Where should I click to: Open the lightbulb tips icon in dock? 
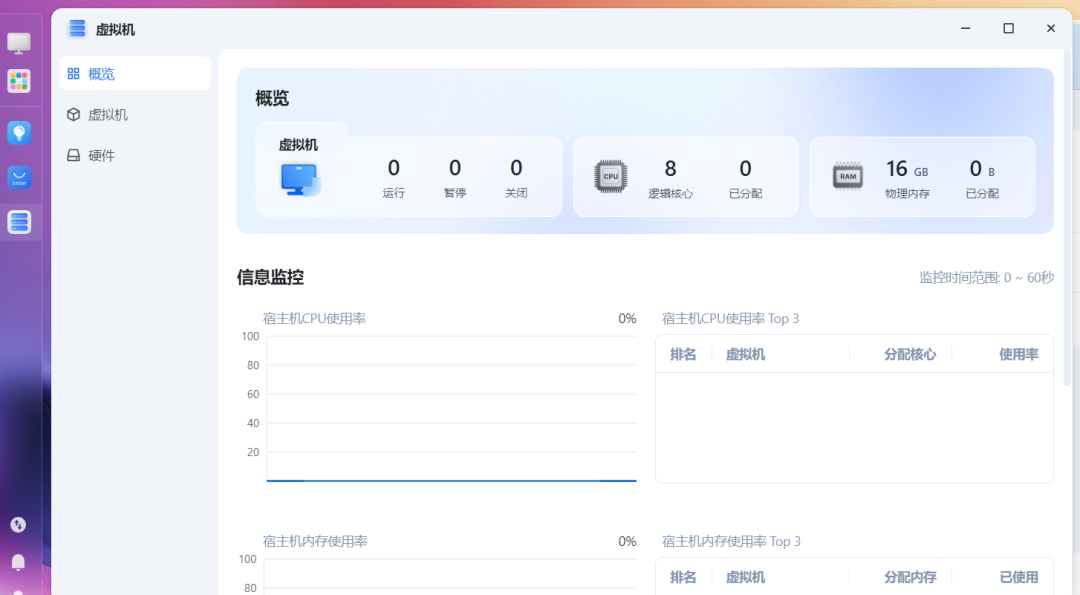coord(19,133)
